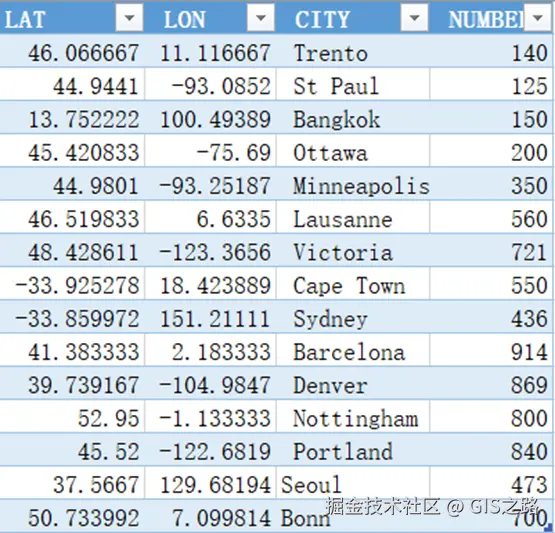Select longitude cell -93.25187
555x533 pixels.
(210, 184)
